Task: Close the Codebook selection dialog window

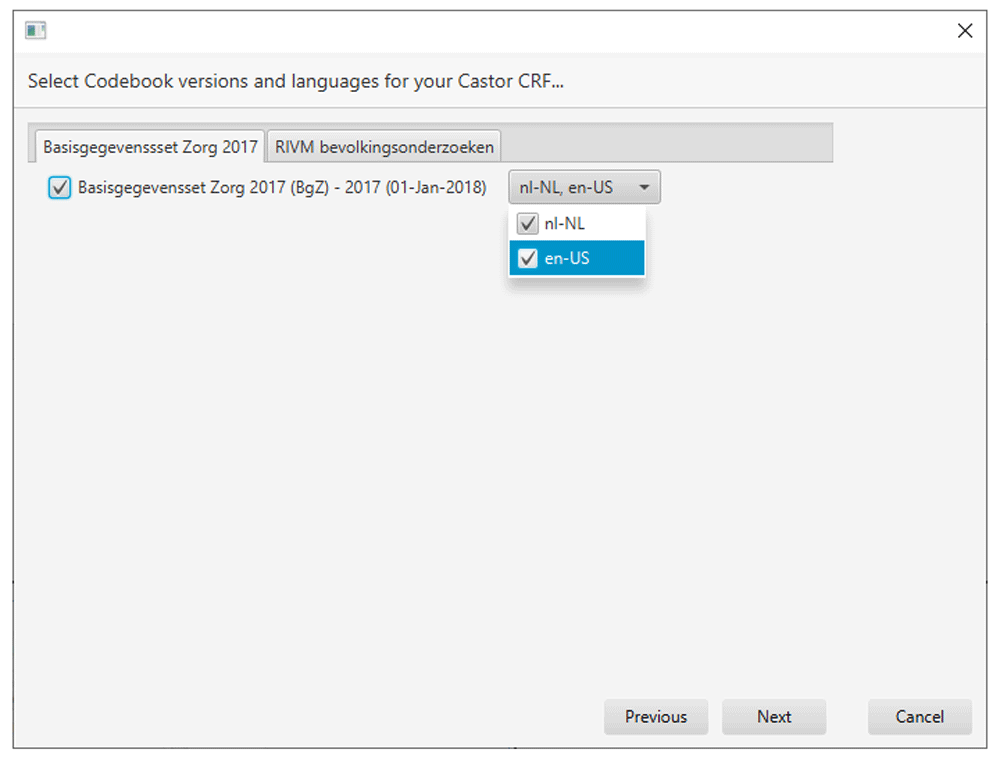Action: [964, 31]
